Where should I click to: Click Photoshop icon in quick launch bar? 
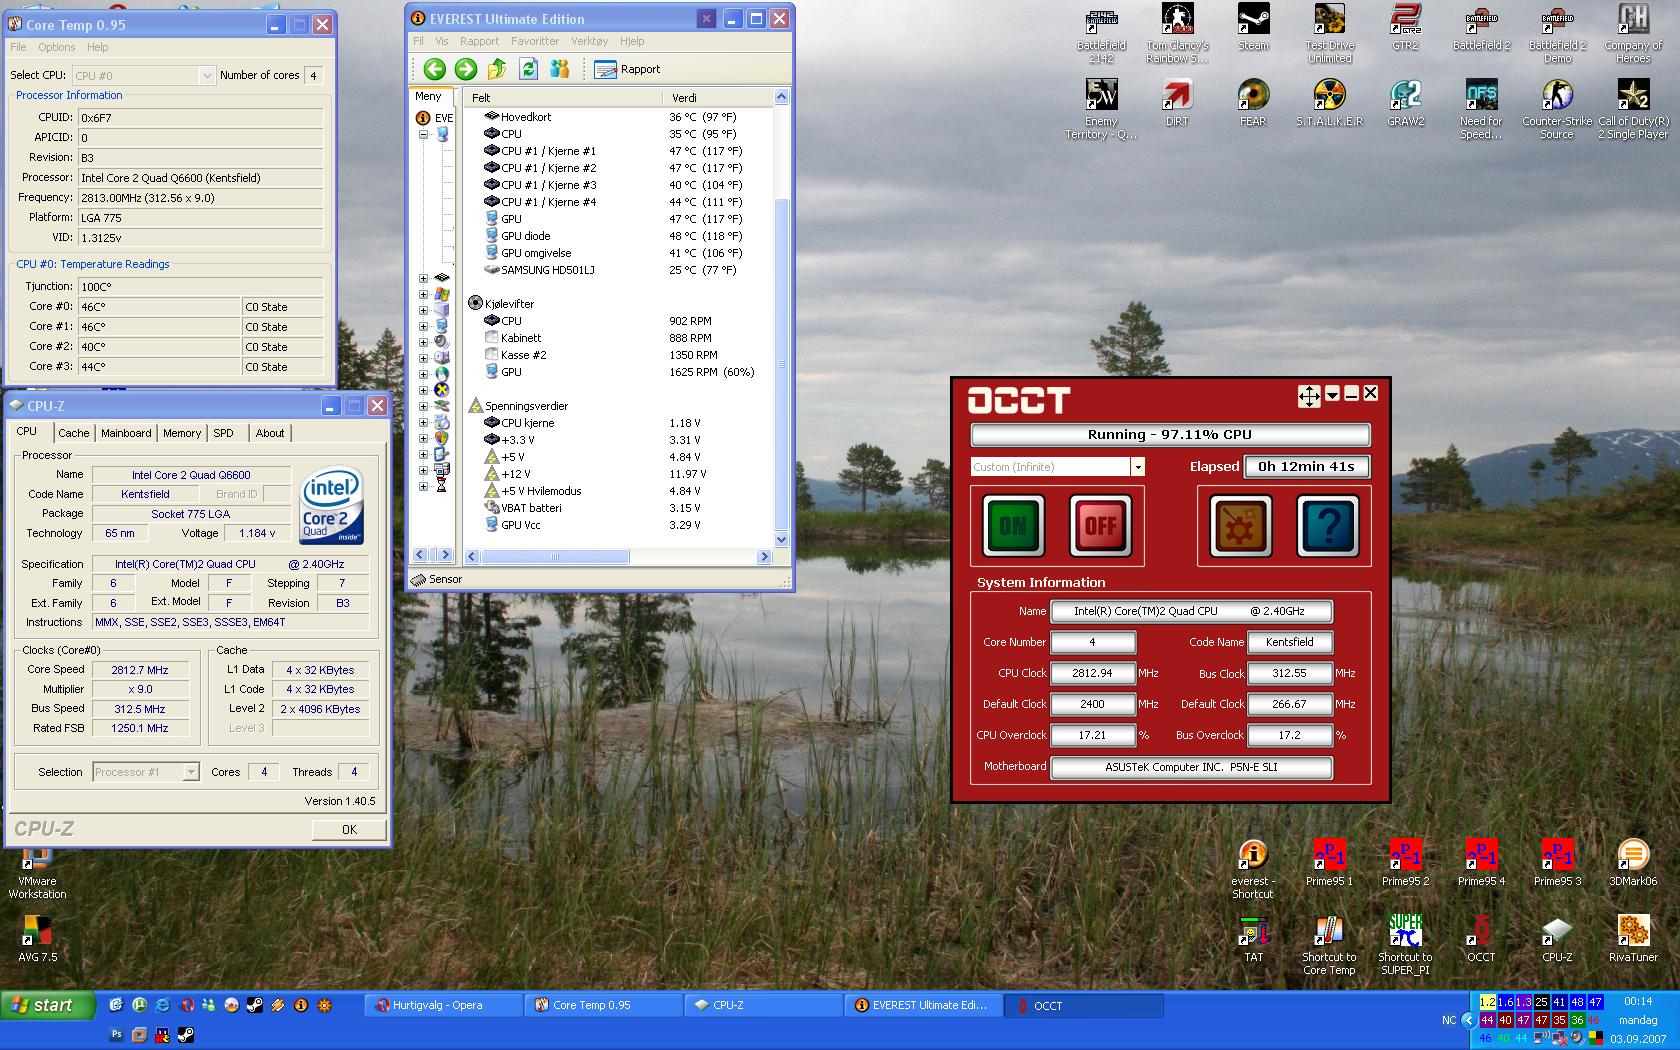click(x=116, y=1034)
